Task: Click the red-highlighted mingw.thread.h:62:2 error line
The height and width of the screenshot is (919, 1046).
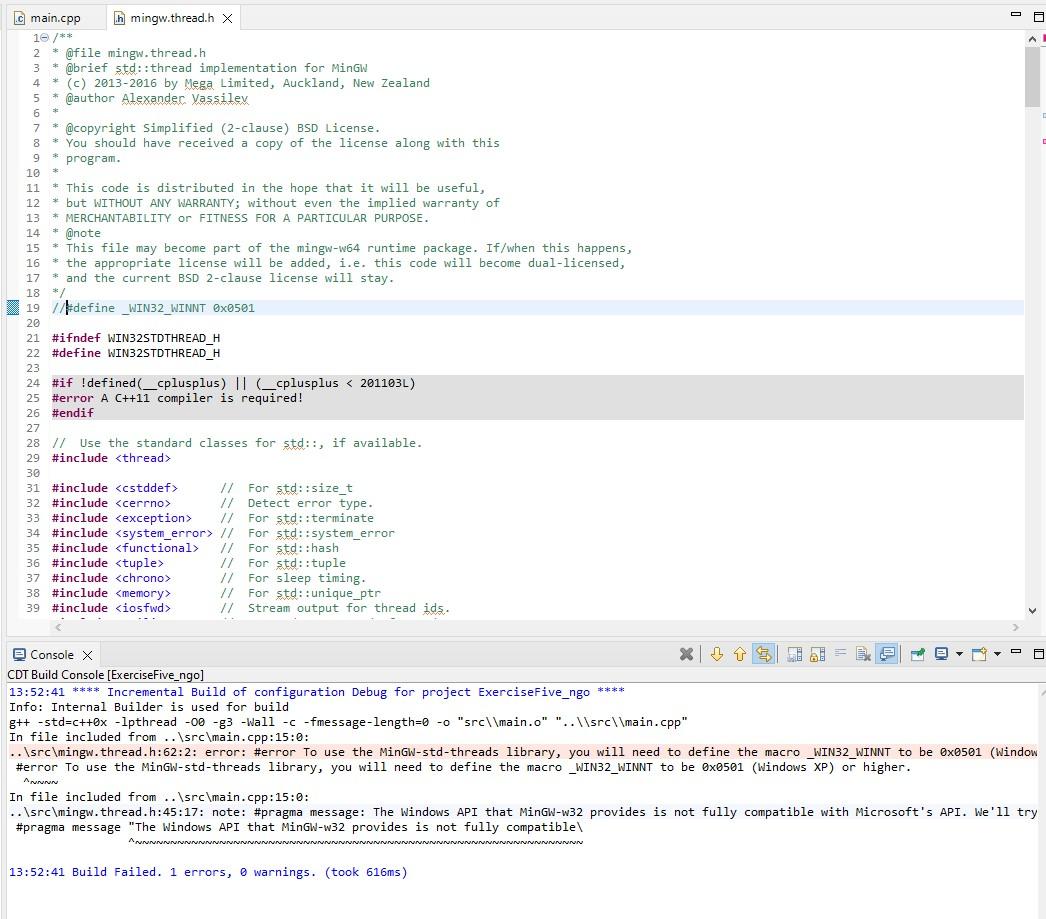Action: pyautogui.click(x=523, y=752)
